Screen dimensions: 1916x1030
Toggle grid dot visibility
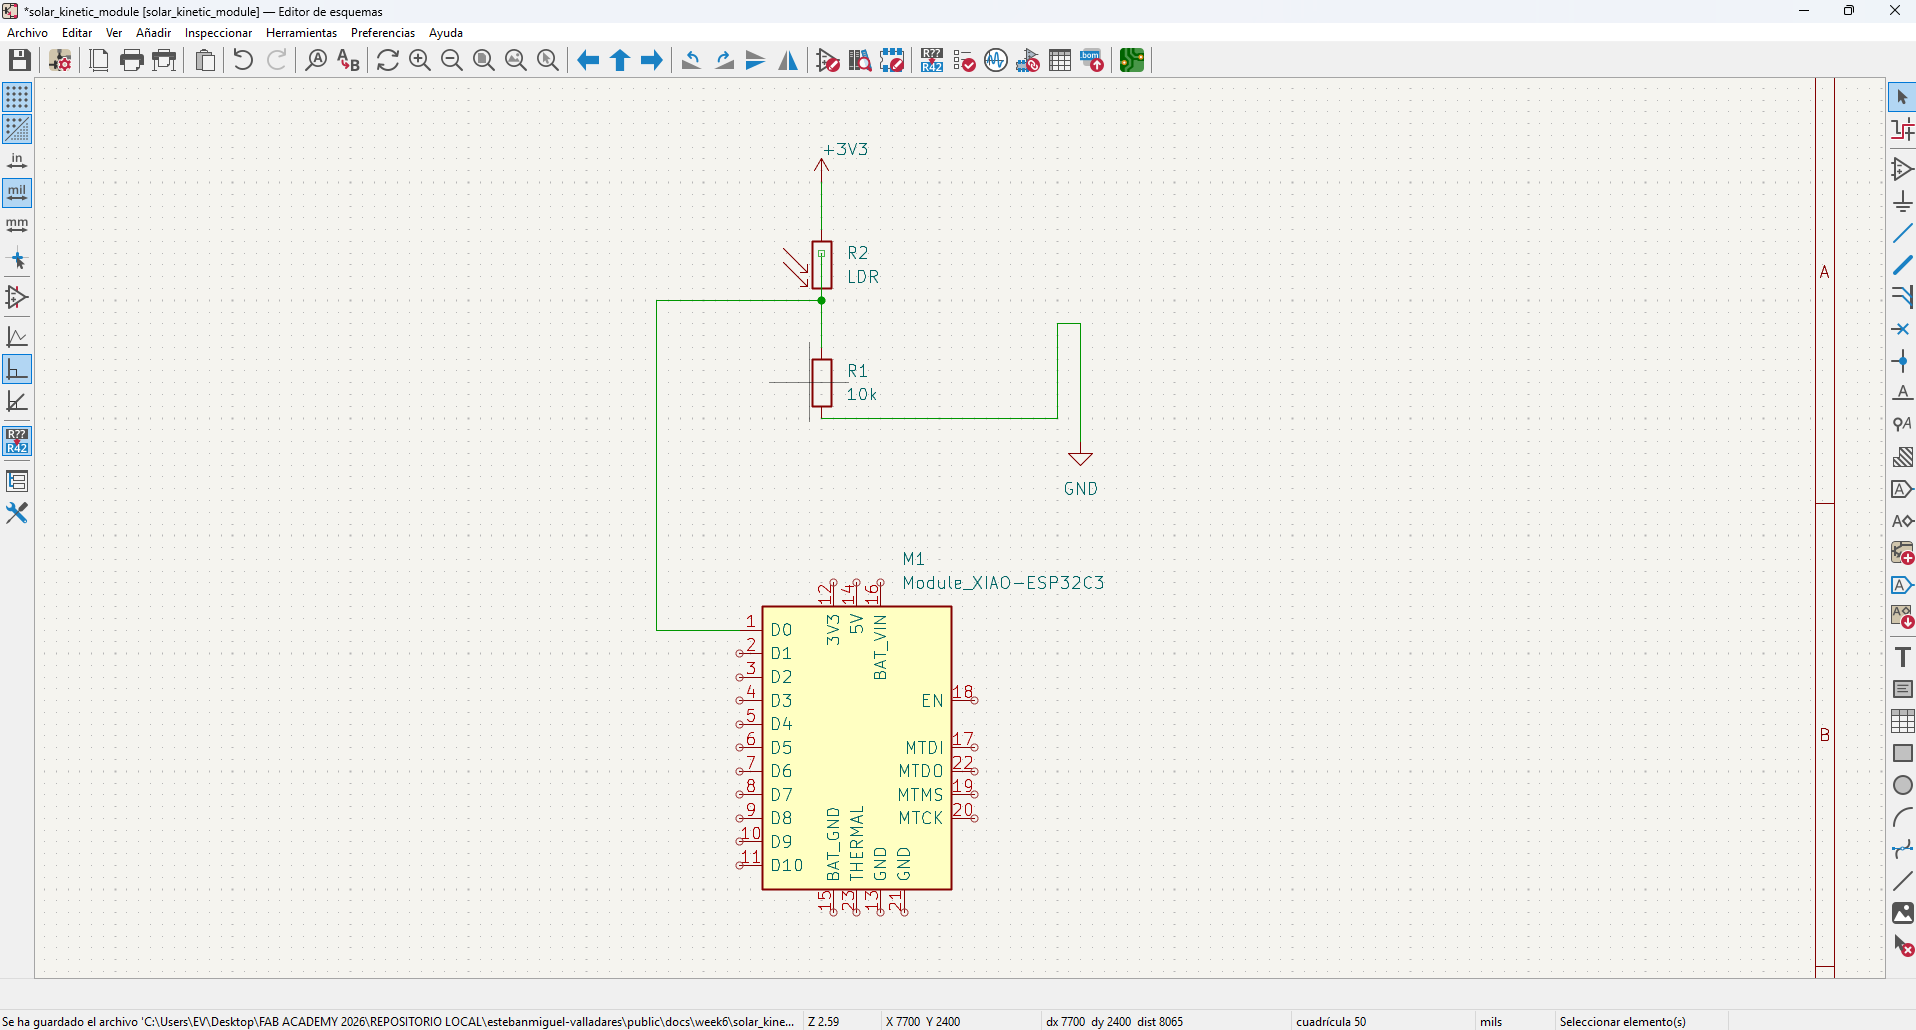(17, 97)
